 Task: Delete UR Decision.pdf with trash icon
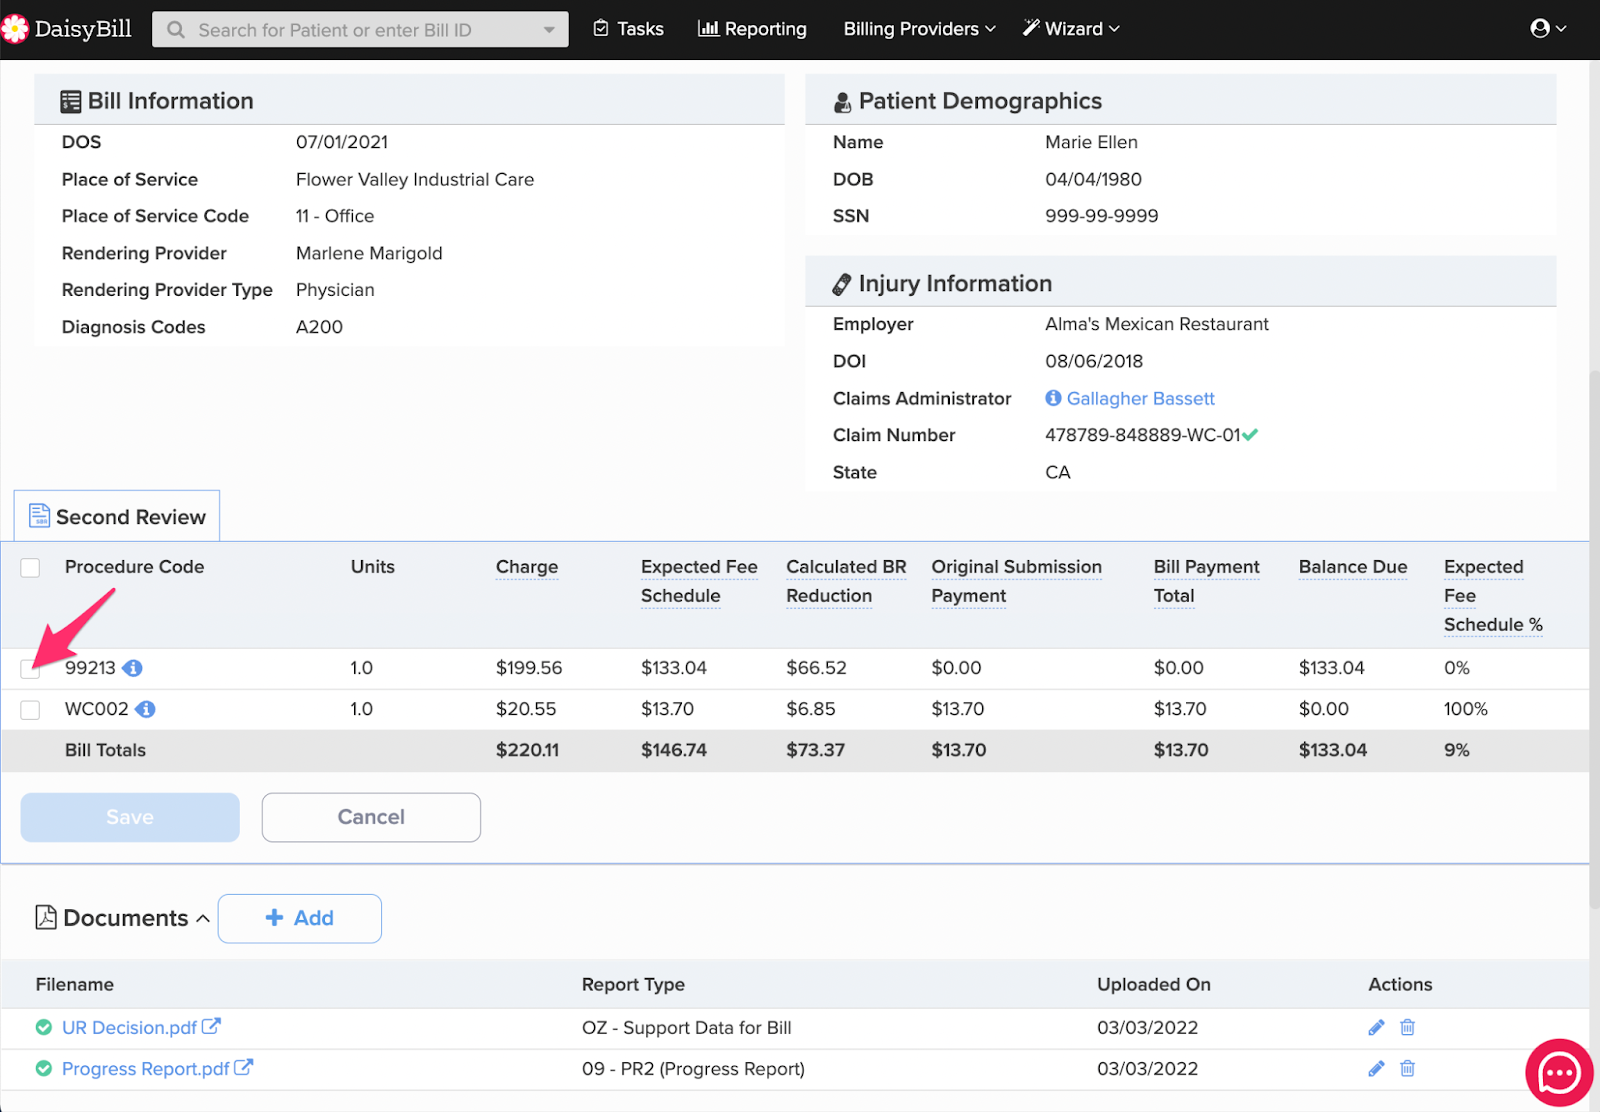pyautogui.click(x=1407, y=1027)
